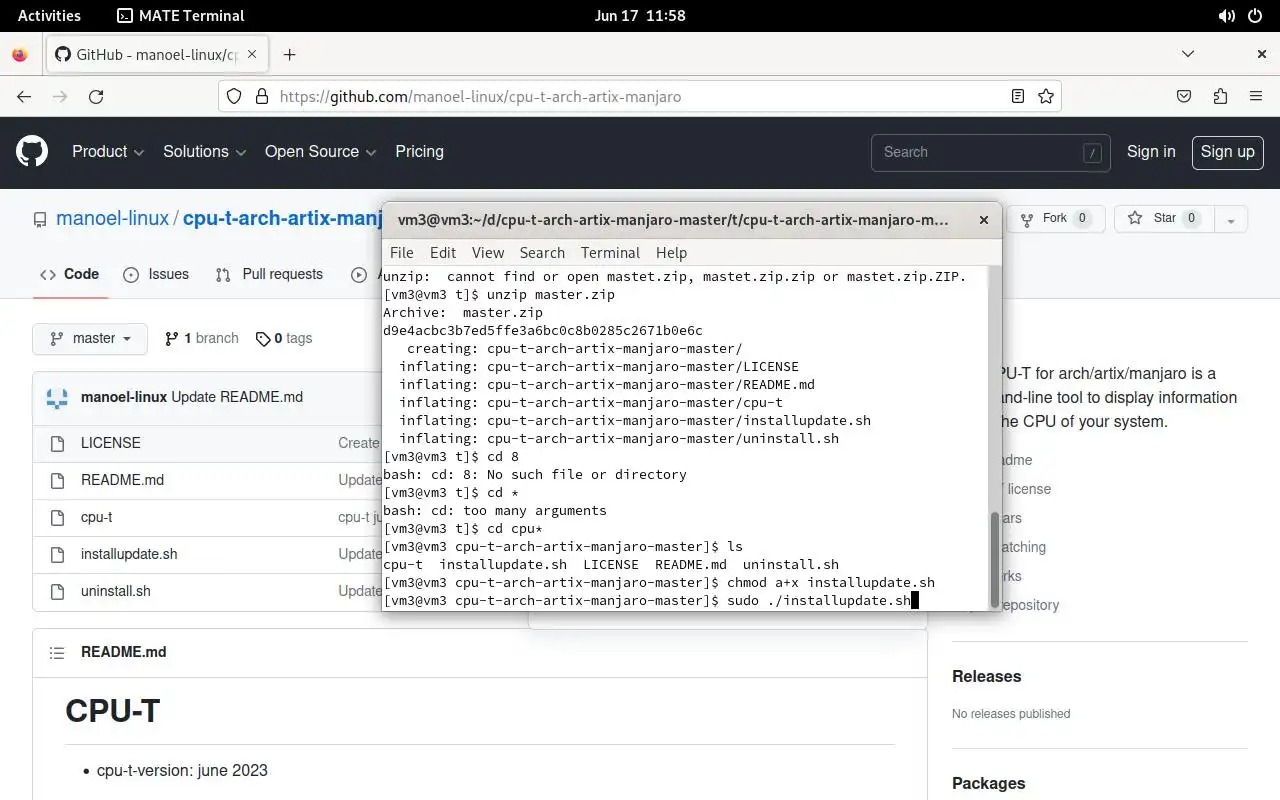The image size is (1280, 800).
Task: Open terminal File menu
Action: (x=401, y=253)
